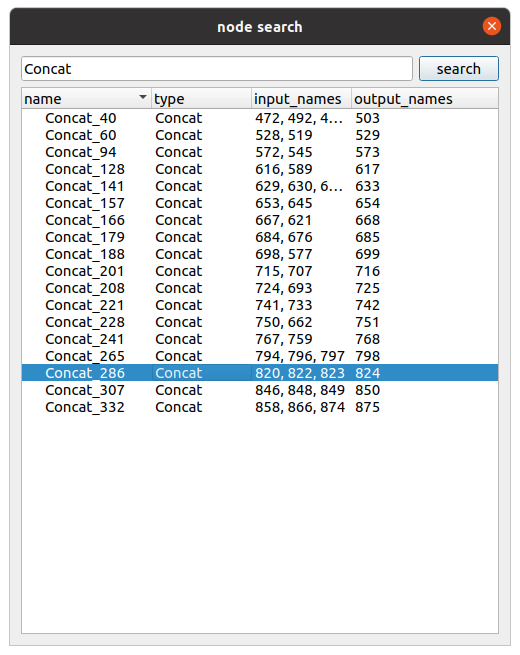Select the Concat_307 node

click(260, 390)
